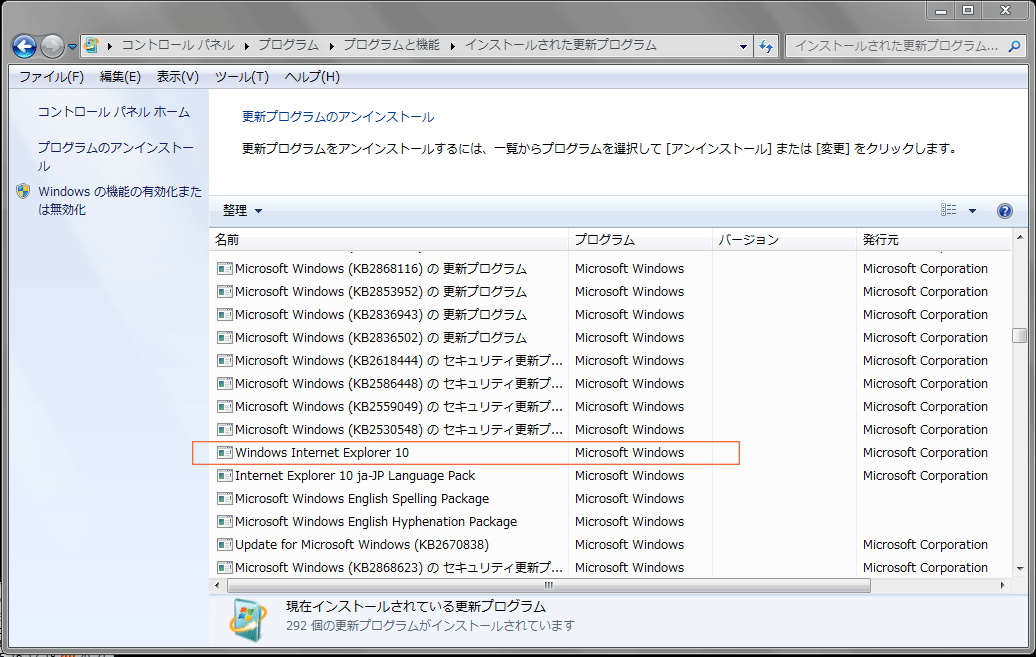
Task: Expand the arrow after コントロール パネル breadcrumb
Action: tap(246, 46)
